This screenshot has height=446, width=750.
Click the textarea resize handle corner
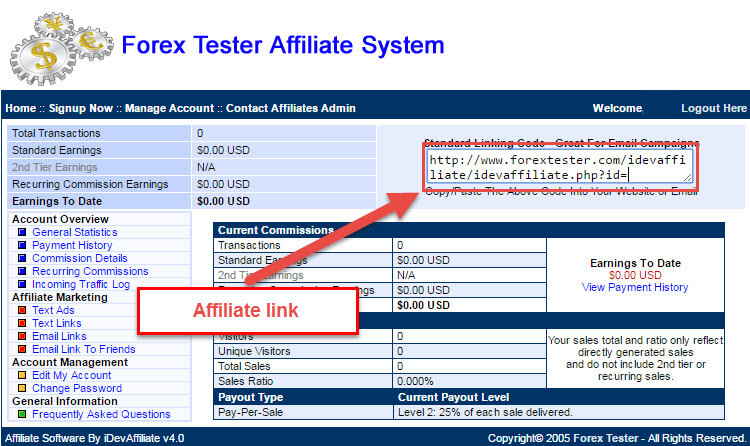coord(688,178)
